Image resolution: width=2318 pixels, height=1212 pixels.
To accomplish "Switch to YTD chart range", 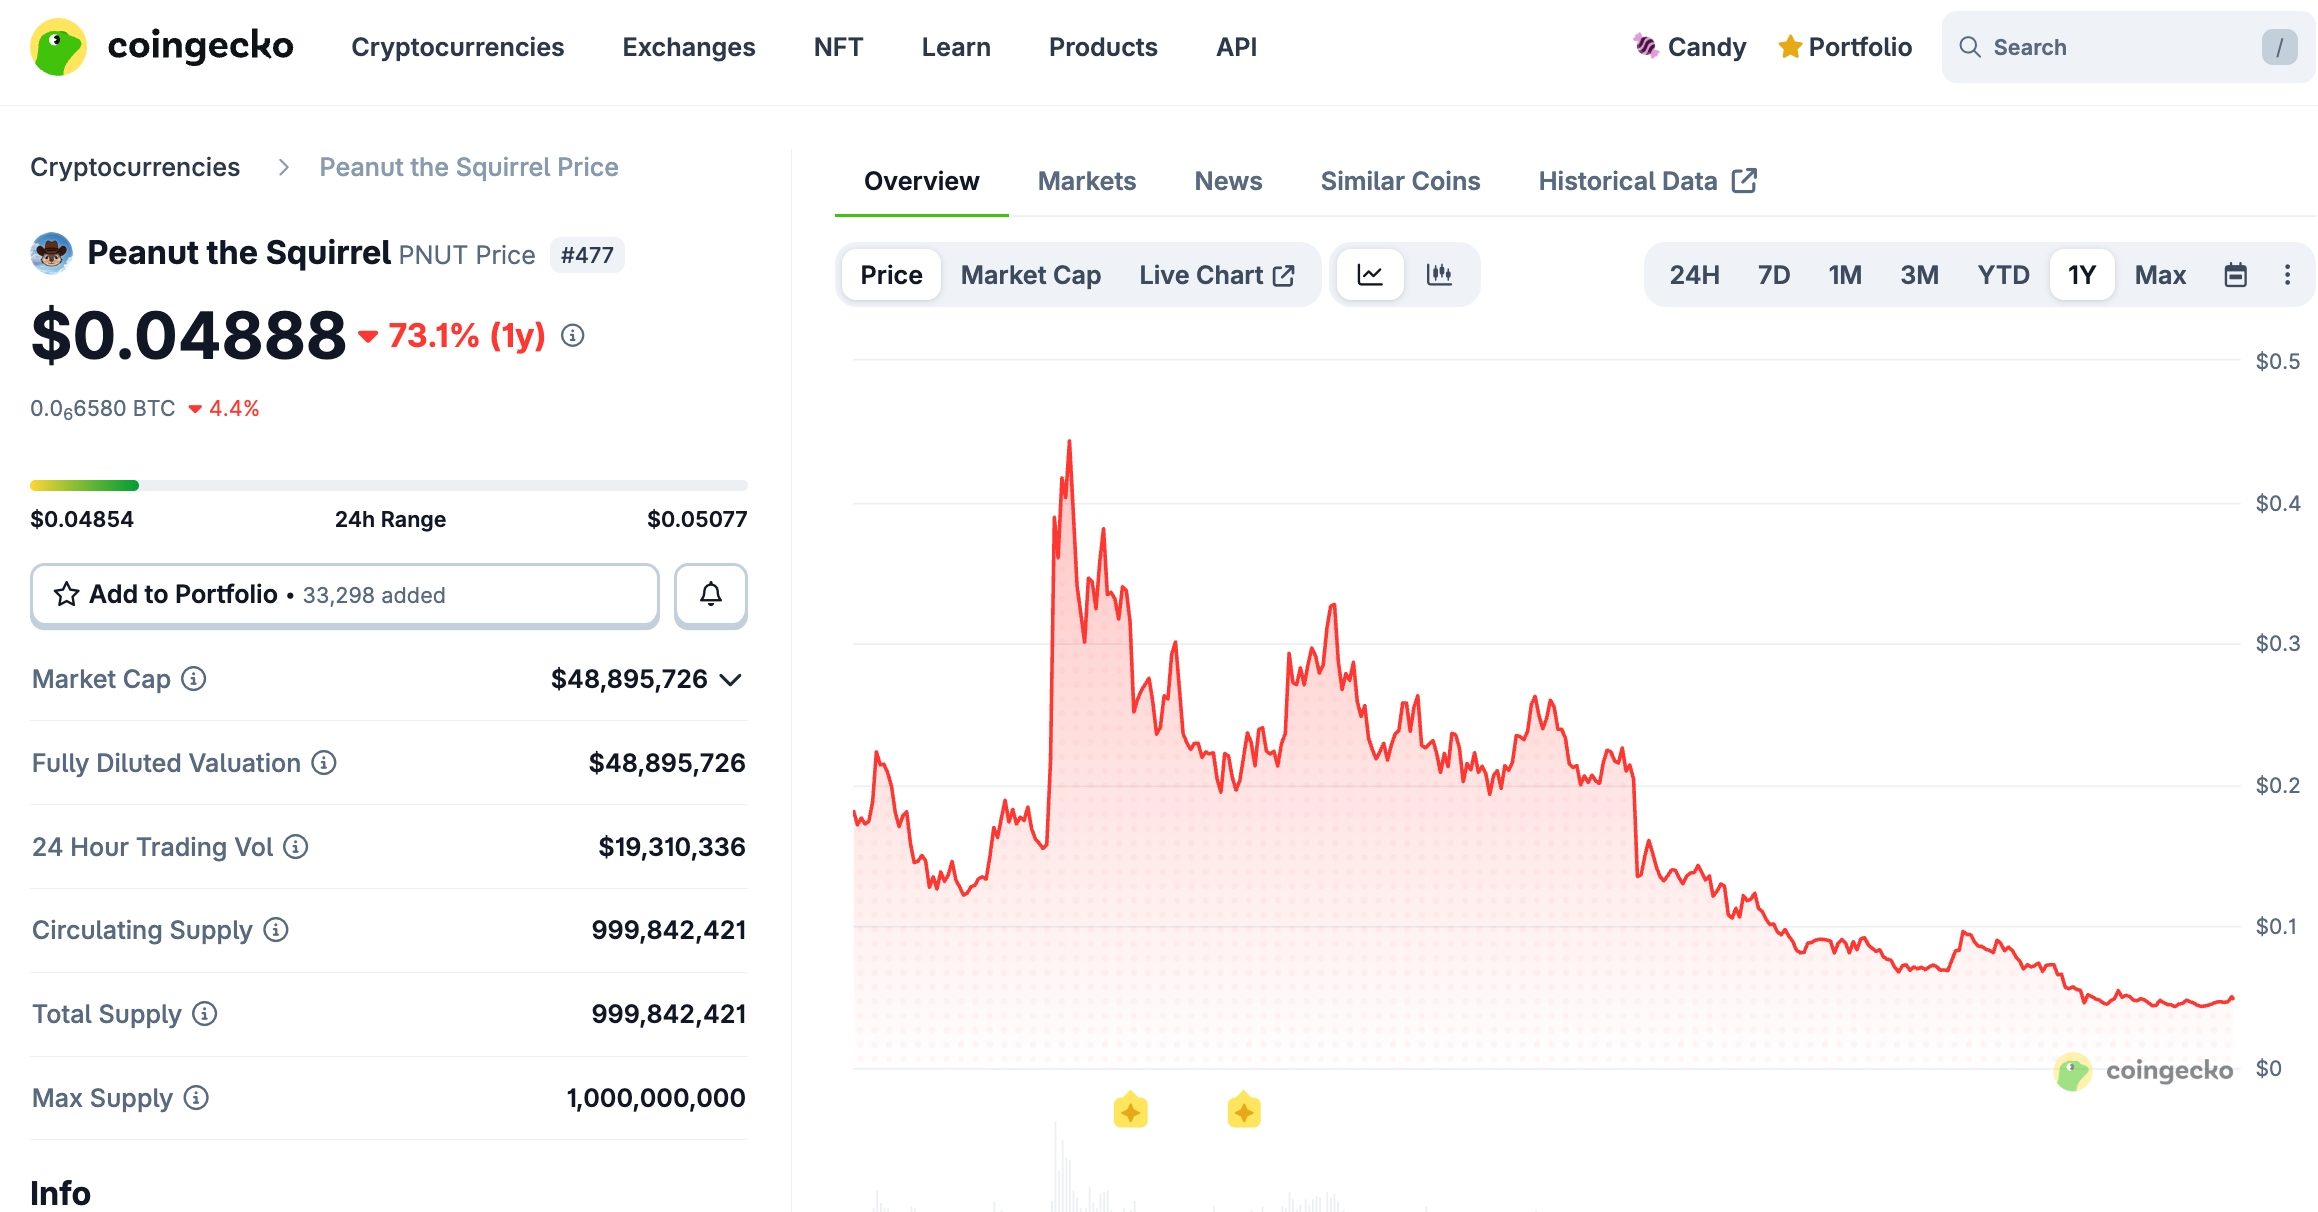I will tap(2002, 274).
